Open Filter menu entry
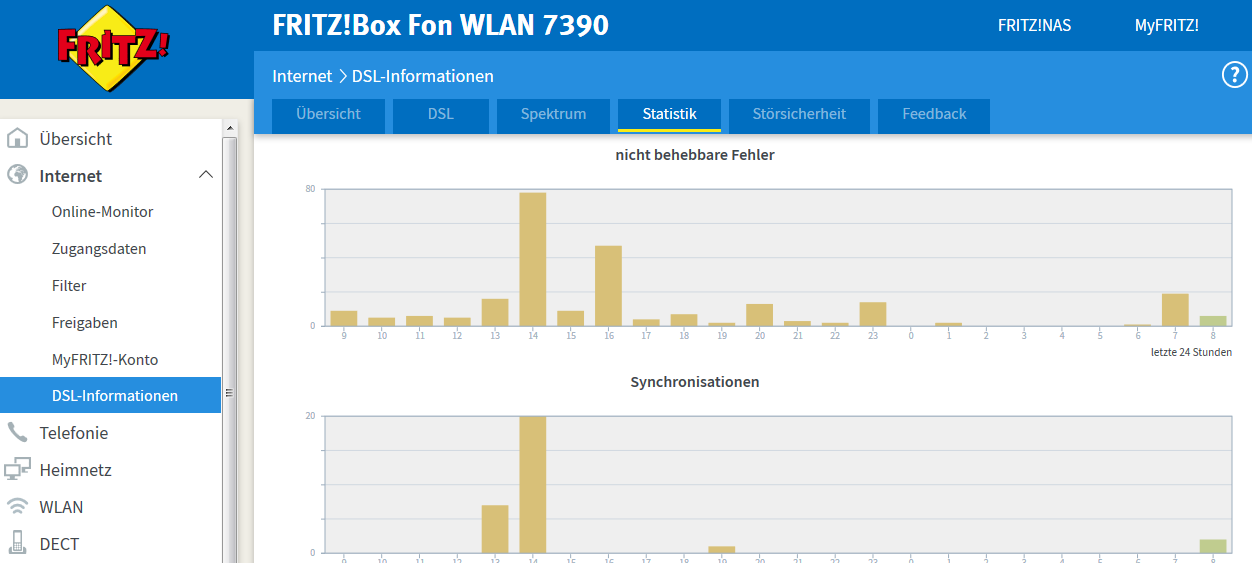Screen dimensions: 1252x563 pos(69,286)
